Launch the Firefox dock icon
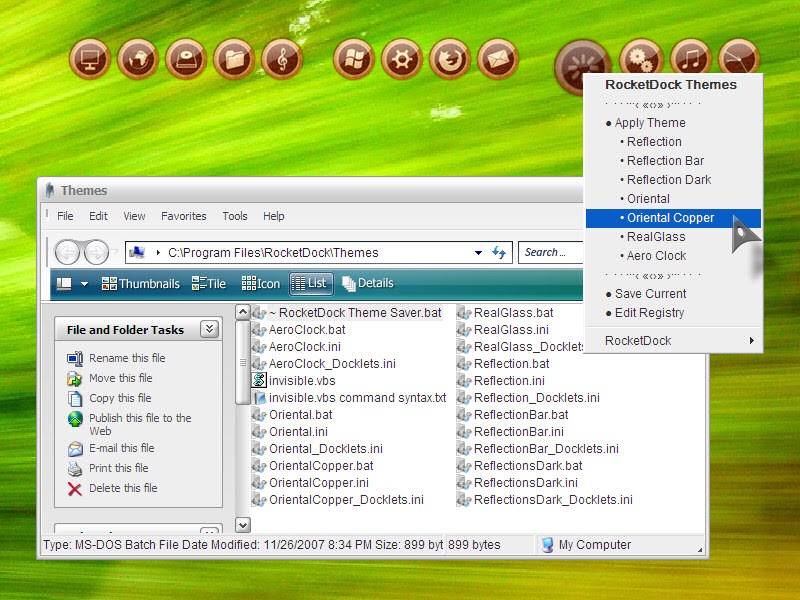This screenshot has height=600, width=800. [450, 59]
